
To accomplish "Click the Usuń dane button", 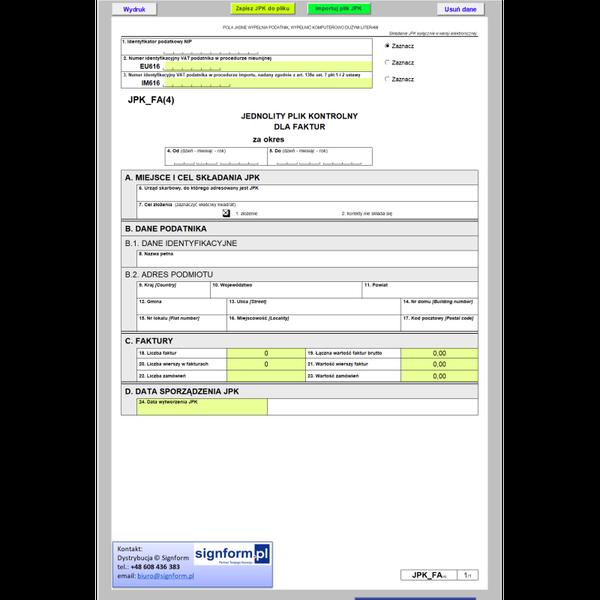I will pyautogui.click(x=460, y=9).
